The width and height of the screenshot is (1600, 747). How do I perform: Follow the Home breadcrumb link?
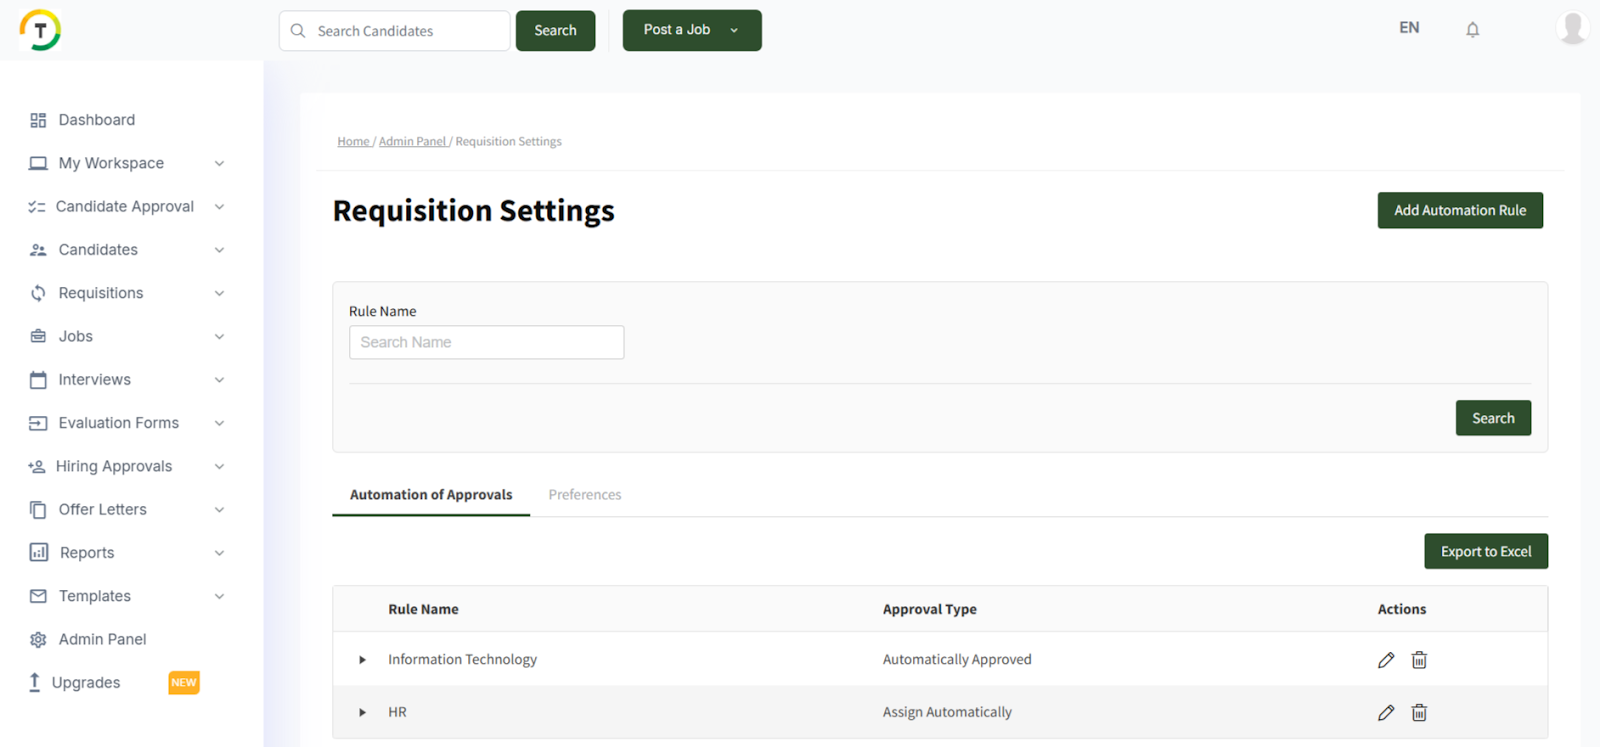point(353,142)
